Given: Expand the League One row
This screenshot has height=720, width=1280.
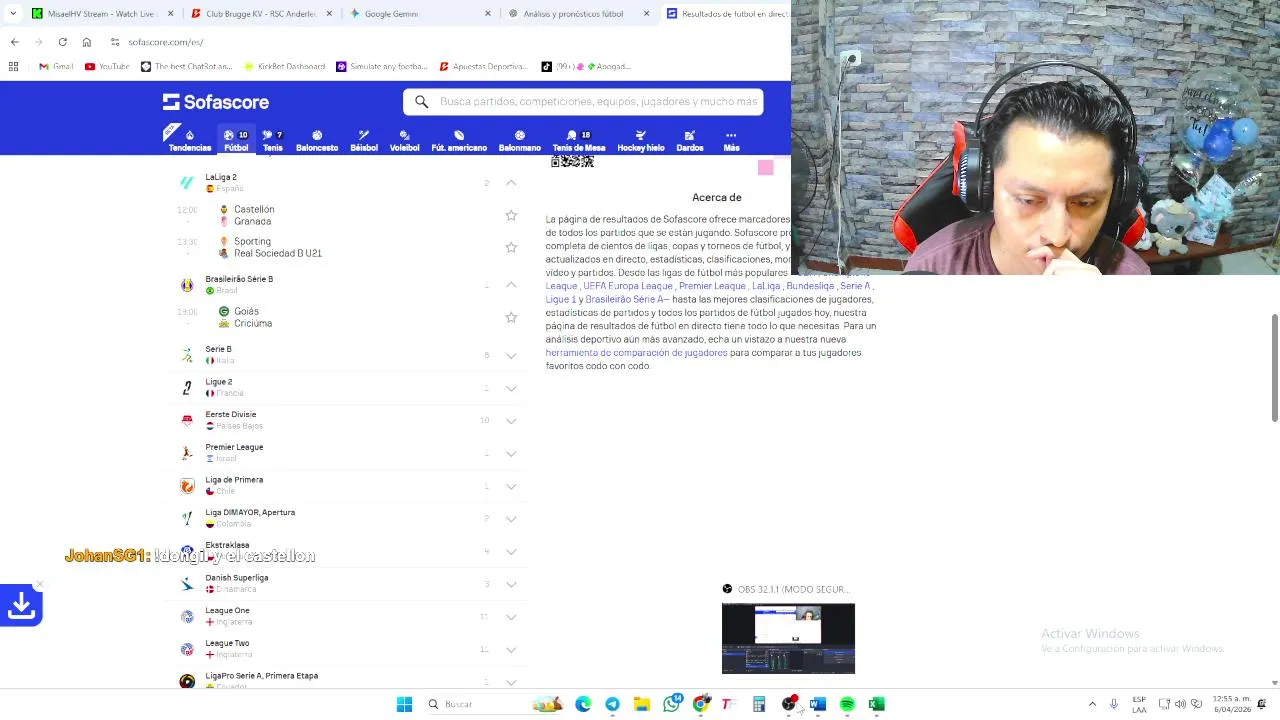Looking at the screenshot, I should 511,617.
